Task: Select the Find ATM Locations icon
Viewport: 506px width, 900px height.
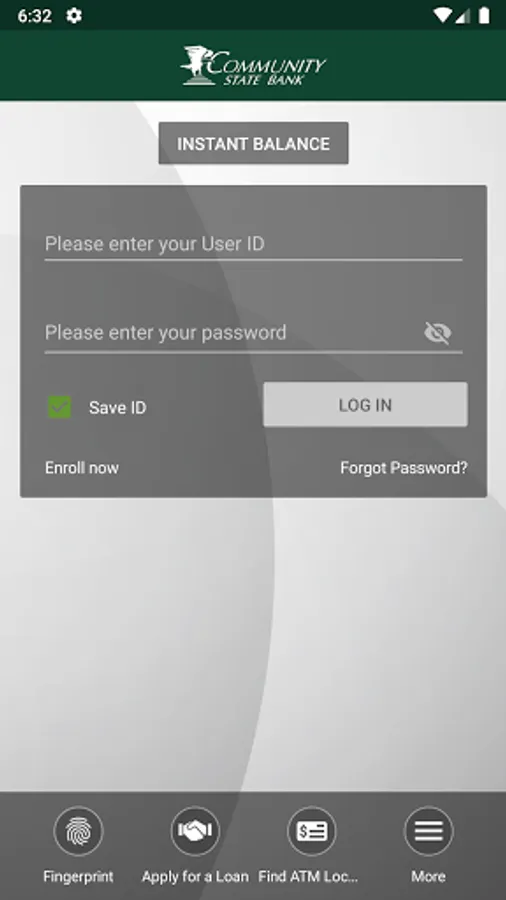Action: (x=312, y=831)
